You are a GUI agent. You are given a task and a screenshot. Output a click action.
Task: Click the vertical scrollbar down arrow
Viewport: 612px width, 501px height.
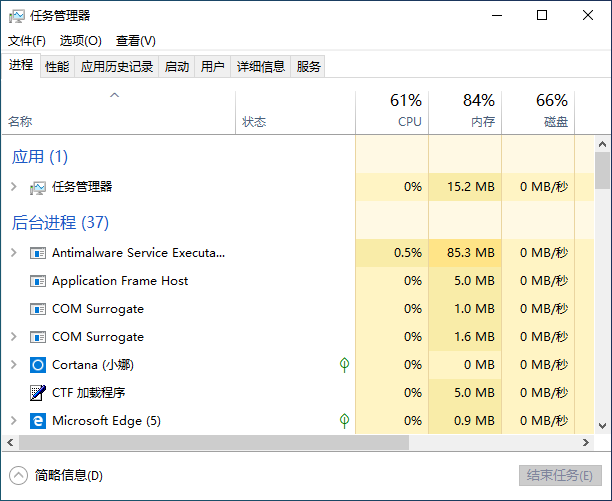tap(602, 425)
